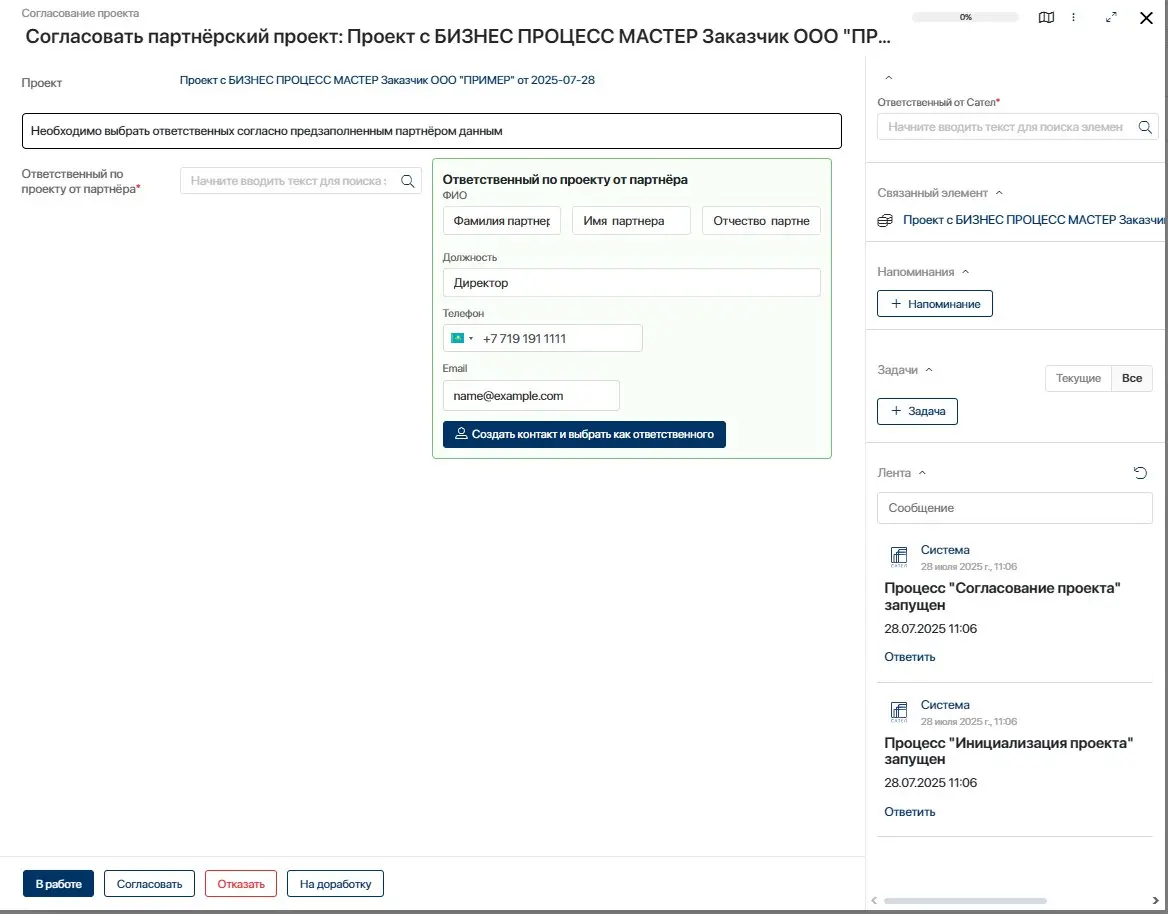The width and height of the screenshot is (1168, 914).
Task: Click the expand to fullscreen icon
Action: click(1112, 18)
